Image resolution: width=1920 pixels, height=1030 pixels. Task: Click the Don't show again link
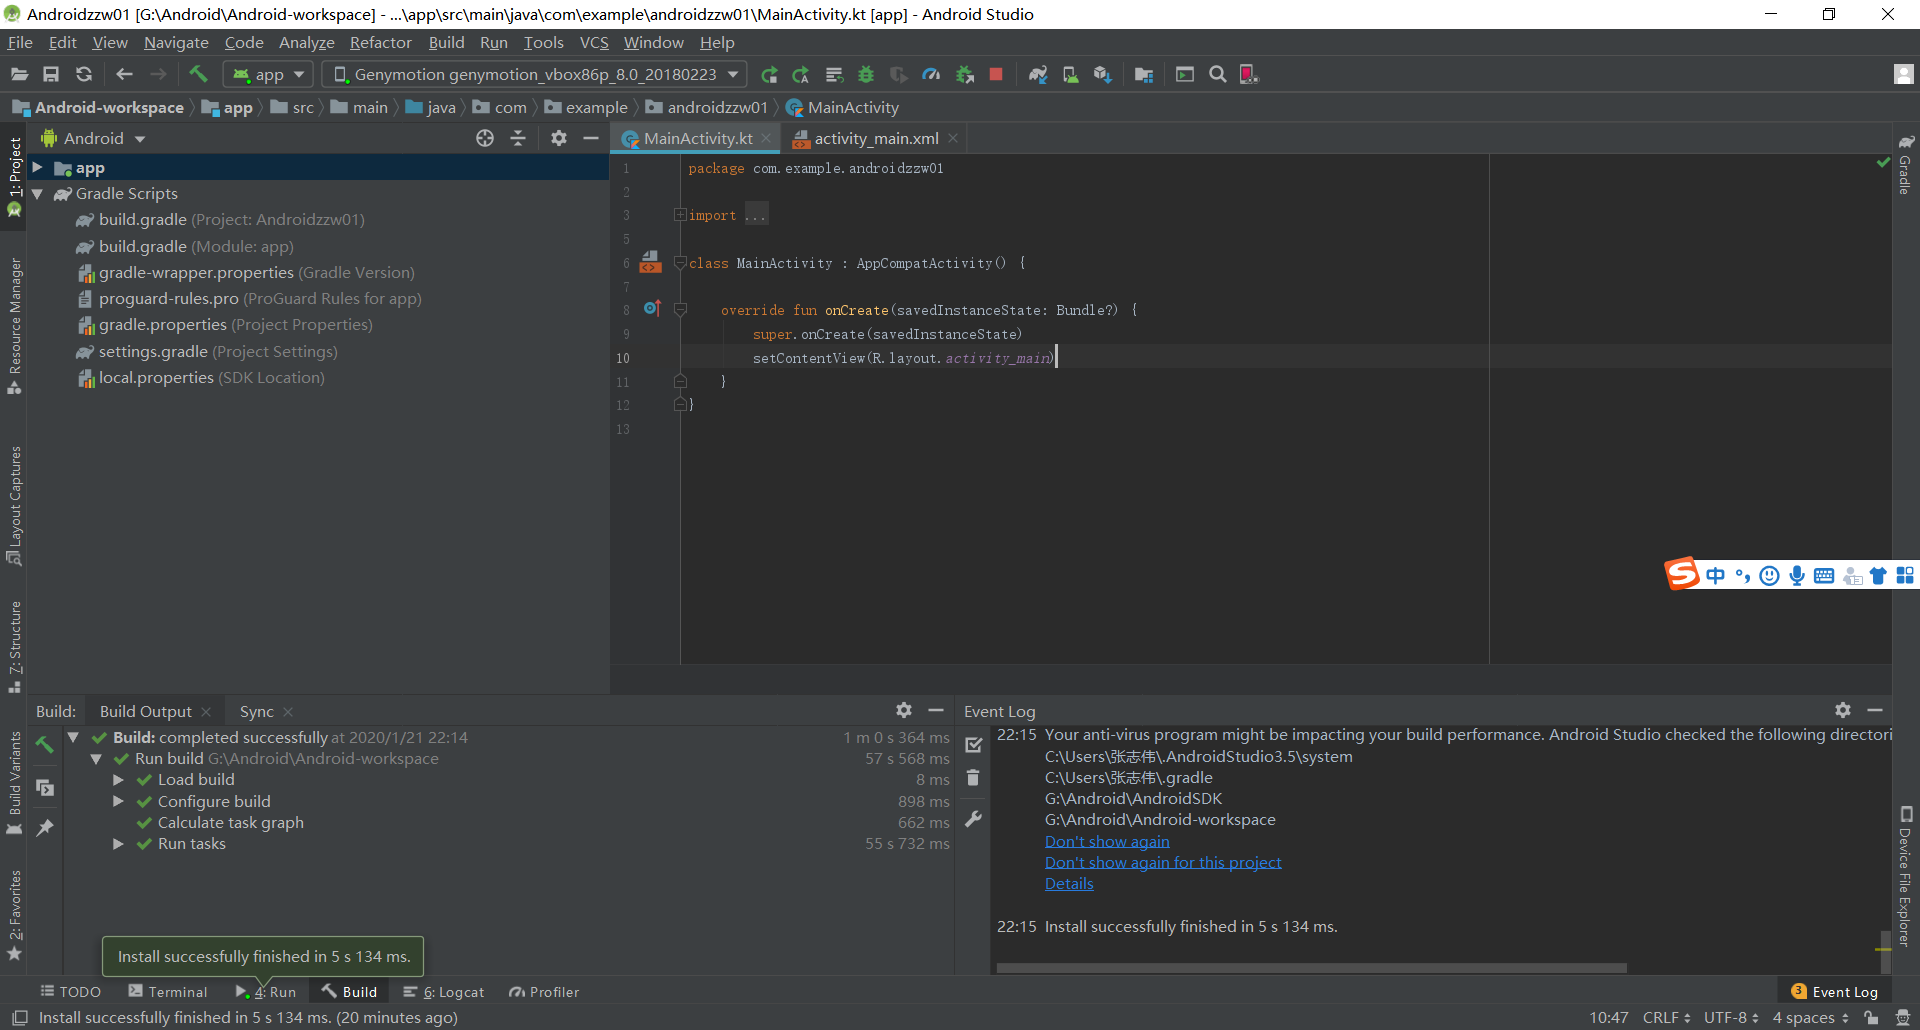[x=1107, y=841]
